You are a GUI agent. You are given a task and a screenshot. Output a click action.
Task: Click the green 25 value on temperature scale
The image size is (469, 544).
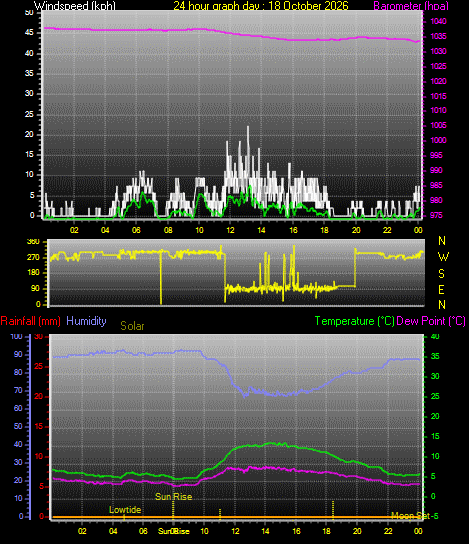435,396
